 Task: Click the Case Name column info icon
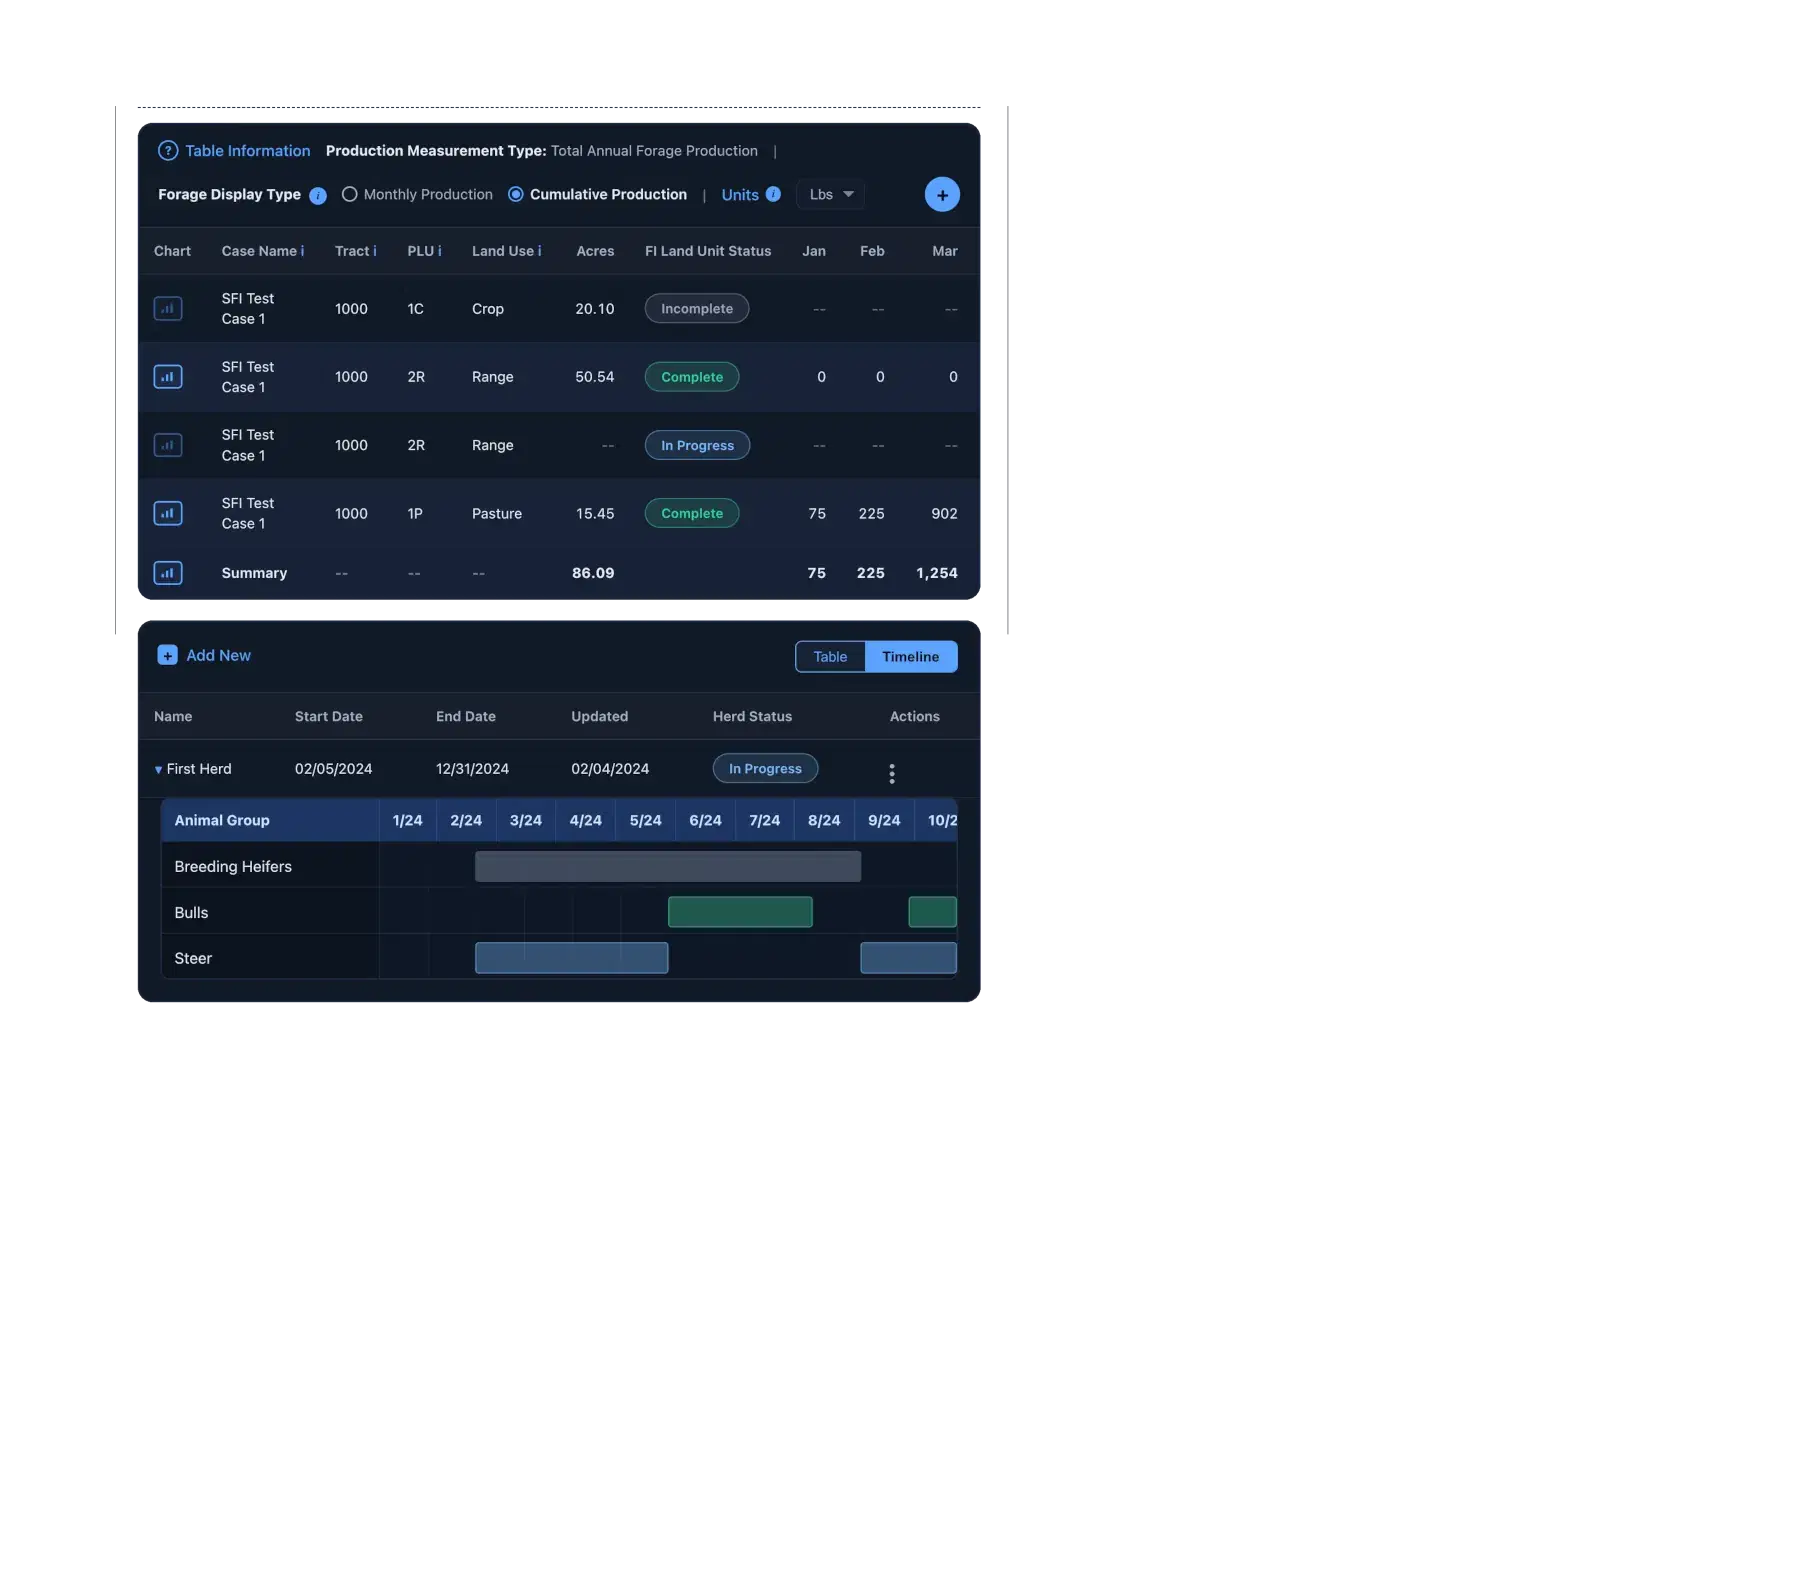click(x=302, y=251)
